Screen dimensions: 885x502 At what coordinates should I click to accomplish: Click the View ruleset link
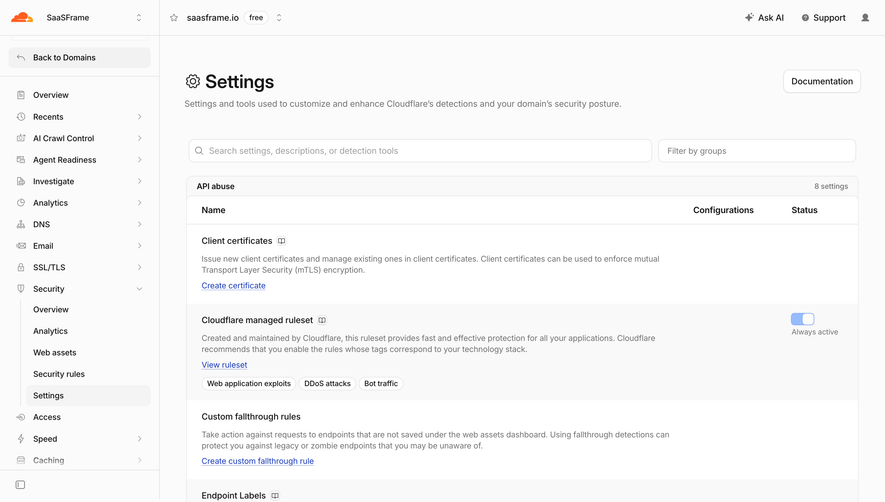pyautogui.click(x=224, y=365)
